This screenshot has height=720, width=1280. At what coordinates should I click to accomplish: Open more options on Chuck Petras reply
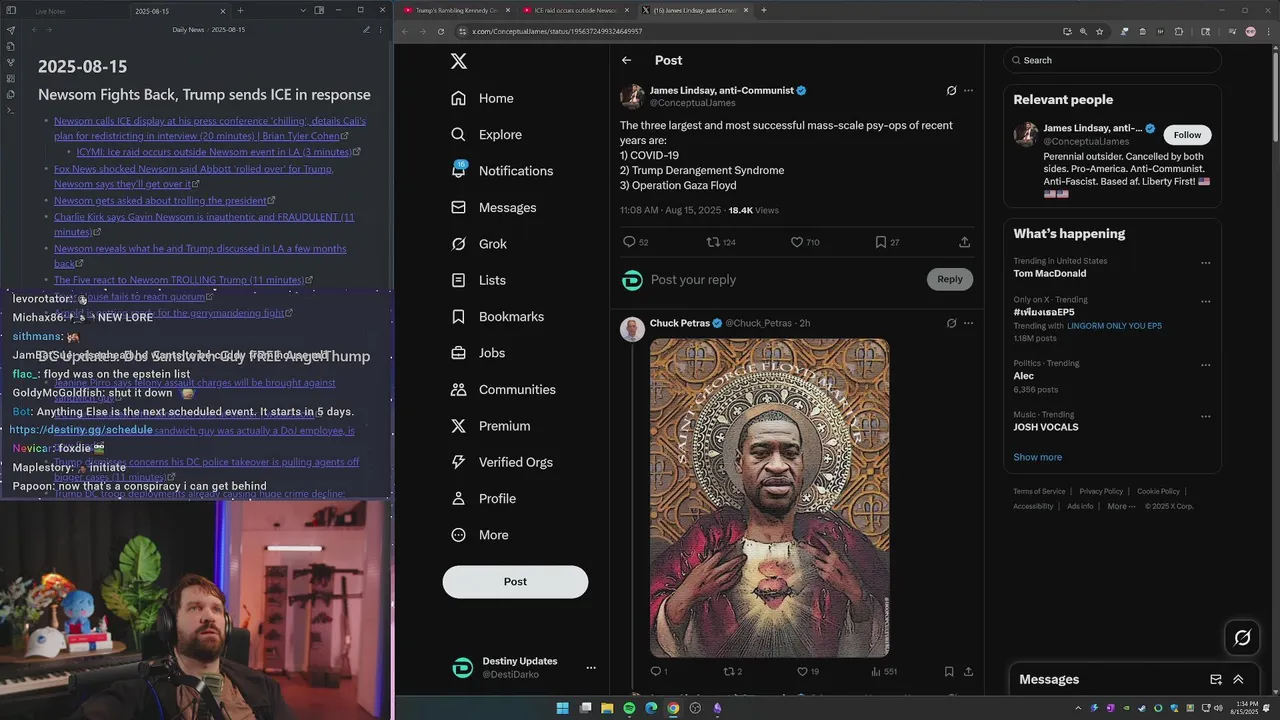968,323
